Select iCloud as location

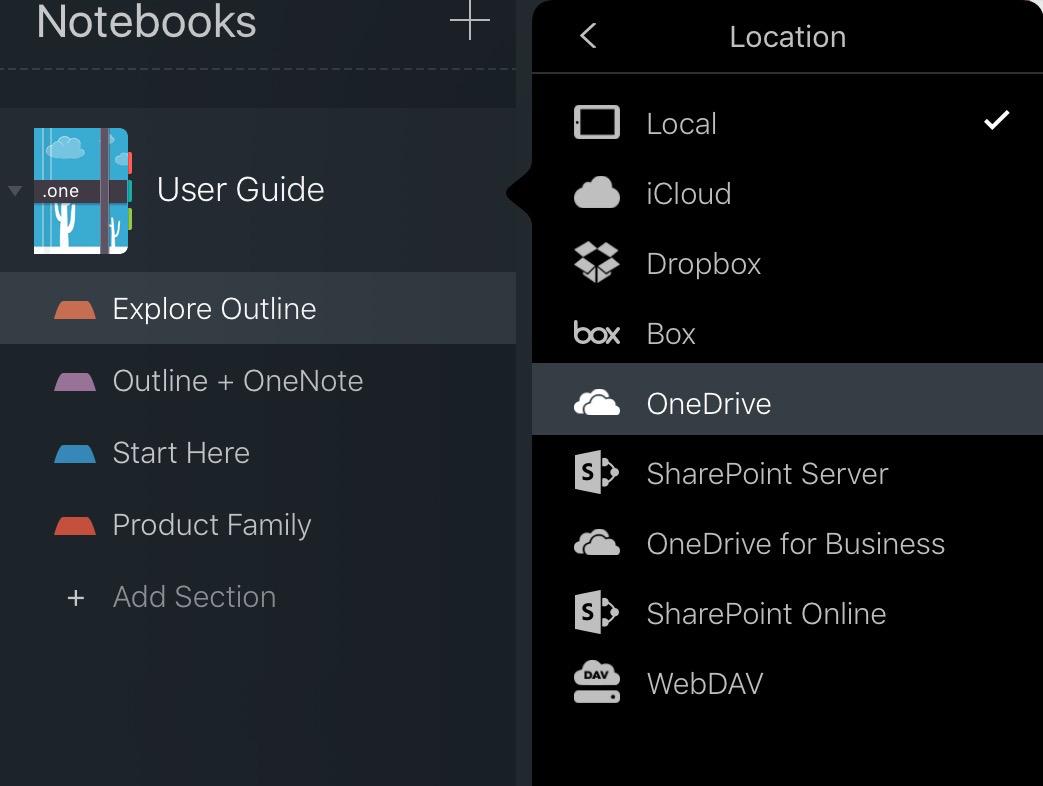[788, 194]
